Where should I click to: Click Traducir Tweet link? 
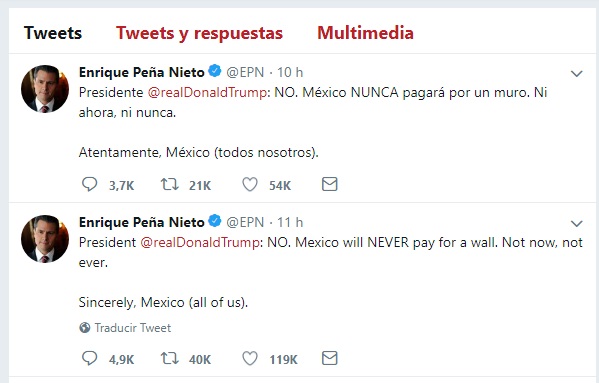(133, 328)
